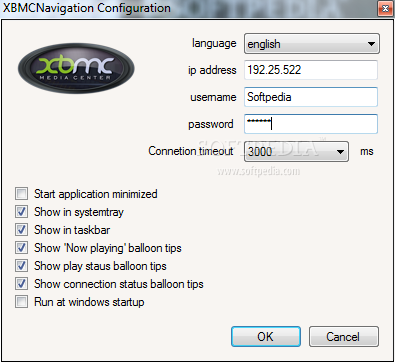
Task: Click the 'password' label text
Action: (x=211, y=124)
